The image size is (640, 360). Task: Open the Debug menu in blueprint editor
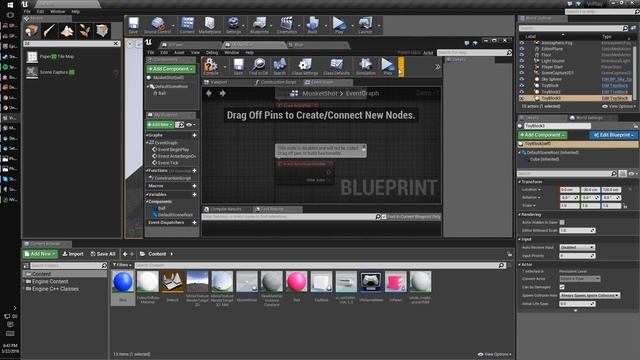(212, 53)
